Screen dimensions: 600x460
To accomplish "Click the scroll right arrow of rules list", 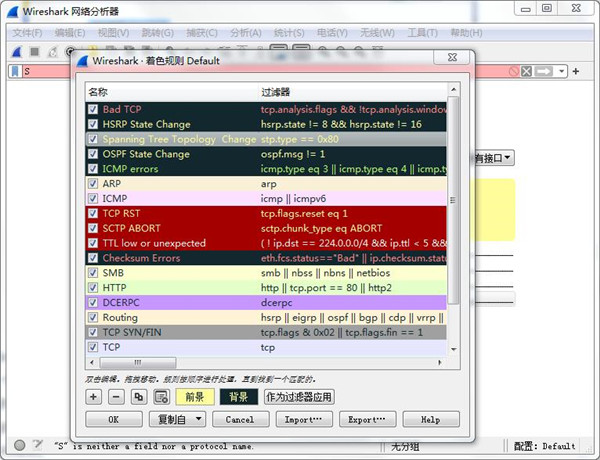I will point(440,362).
